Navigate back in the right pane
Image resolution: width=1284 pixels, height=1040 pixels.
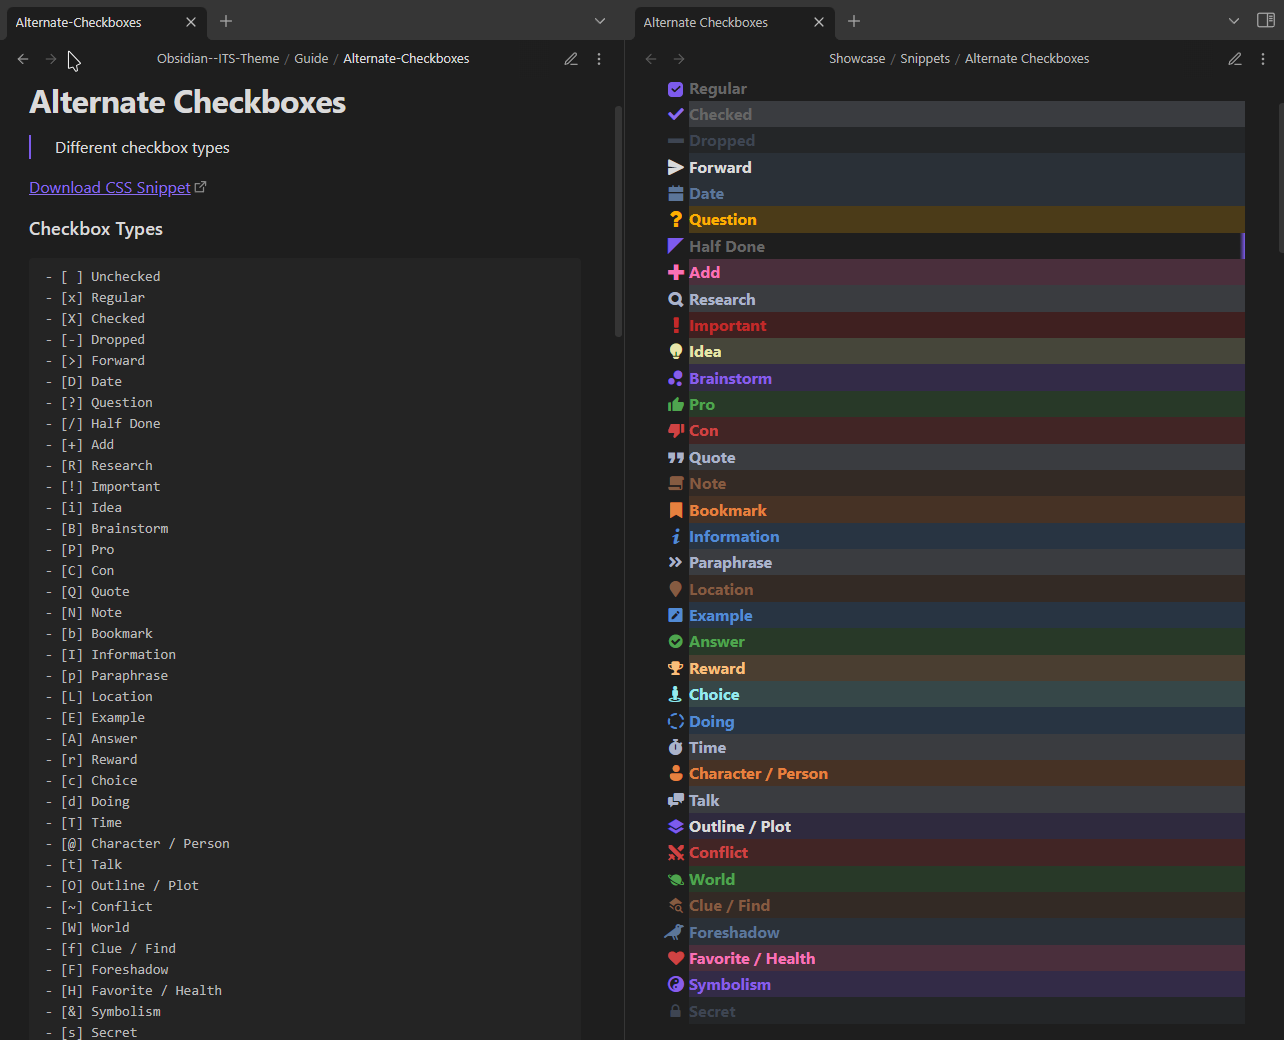[651, 59]
